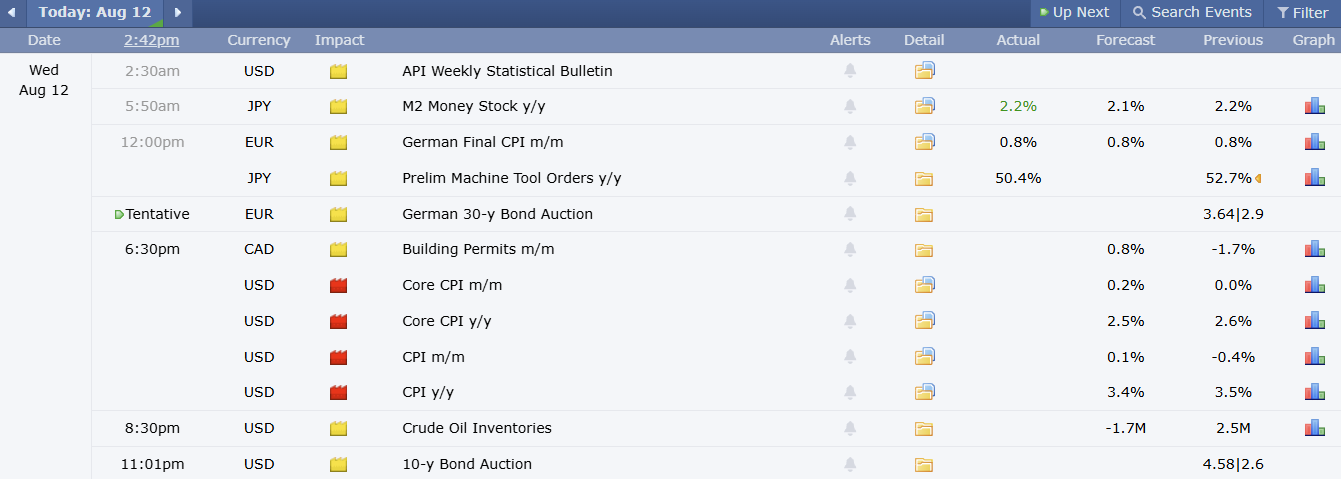
Task: Click yellow impact icon for API Weekly Bulletin
Action: [x=339, y=71]
